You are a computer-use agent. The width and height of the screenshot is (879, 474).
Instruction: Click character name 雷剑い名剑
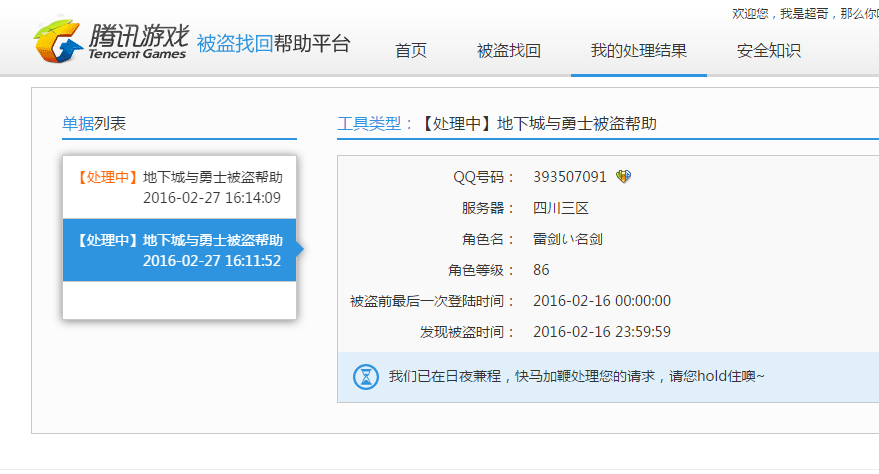point(568,239)
